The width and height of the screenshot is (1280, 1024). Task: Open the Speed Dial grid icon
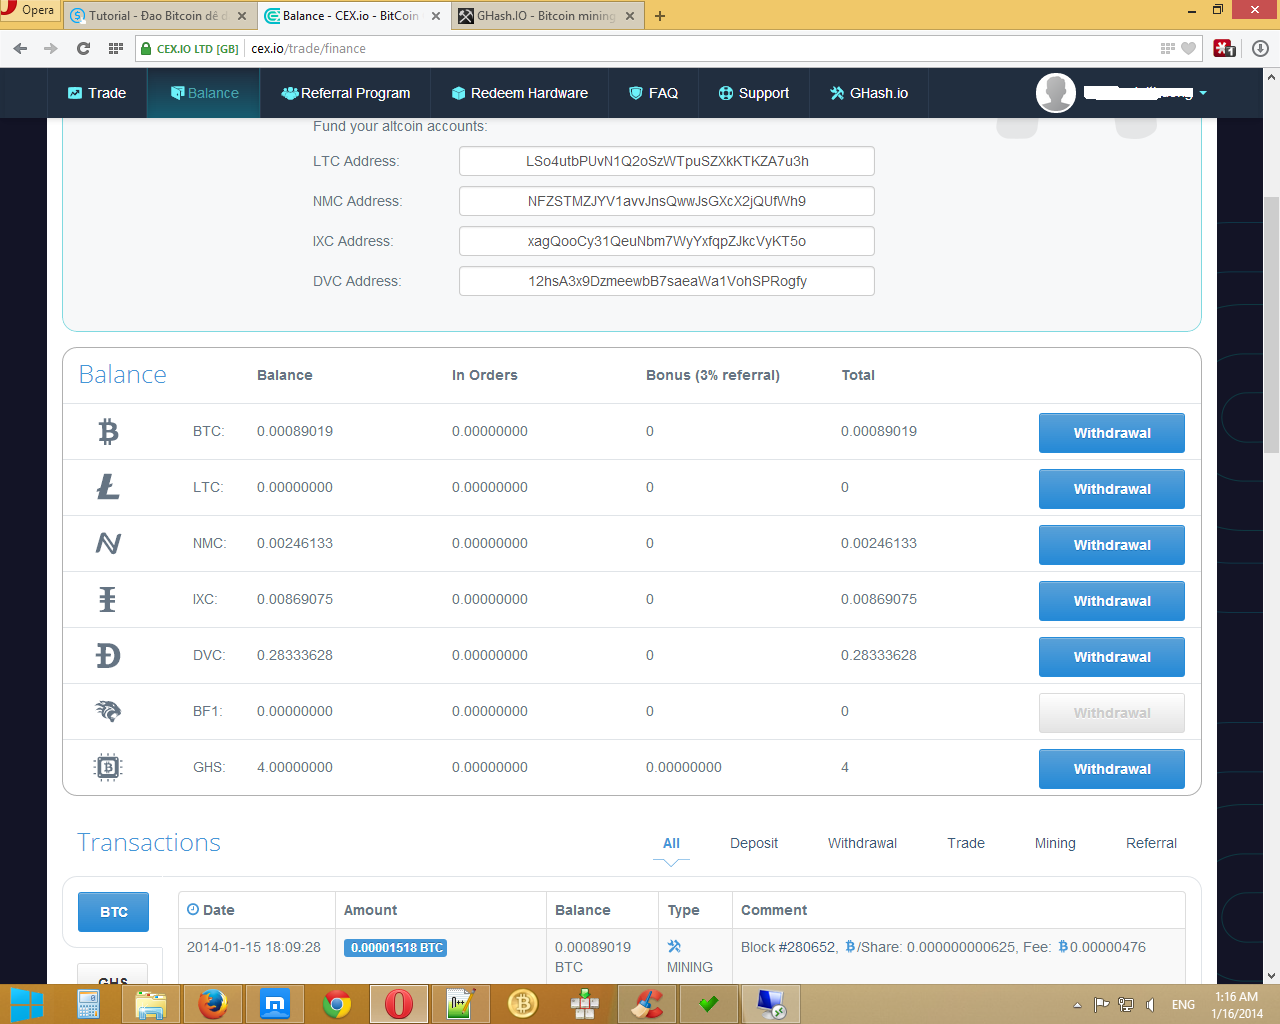pos(115,48)
